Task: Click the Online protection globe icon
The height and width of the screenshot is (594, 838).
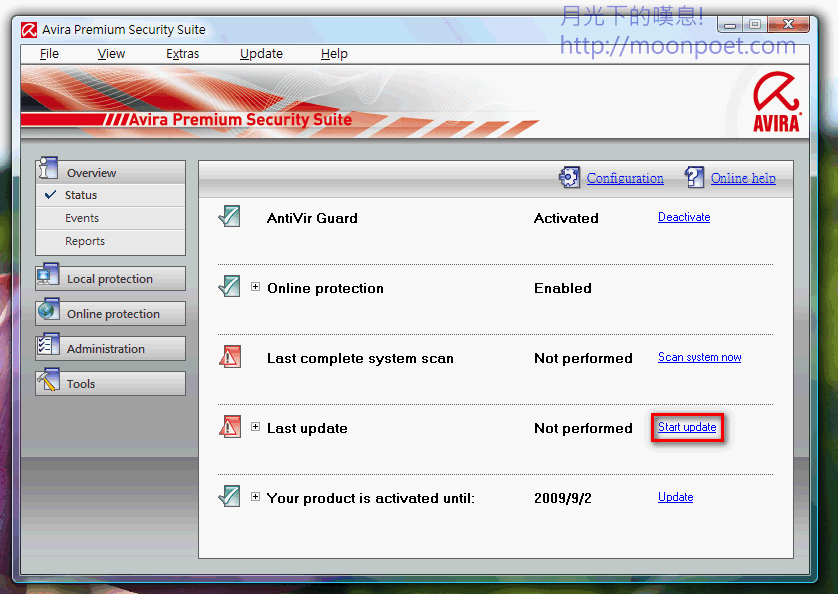Action: 48,312
